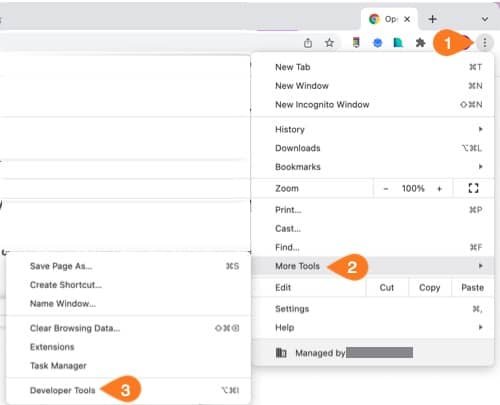The image size is (500, 405).
Task: Close the open Chrome tab
Action: [x=407, y=19]
